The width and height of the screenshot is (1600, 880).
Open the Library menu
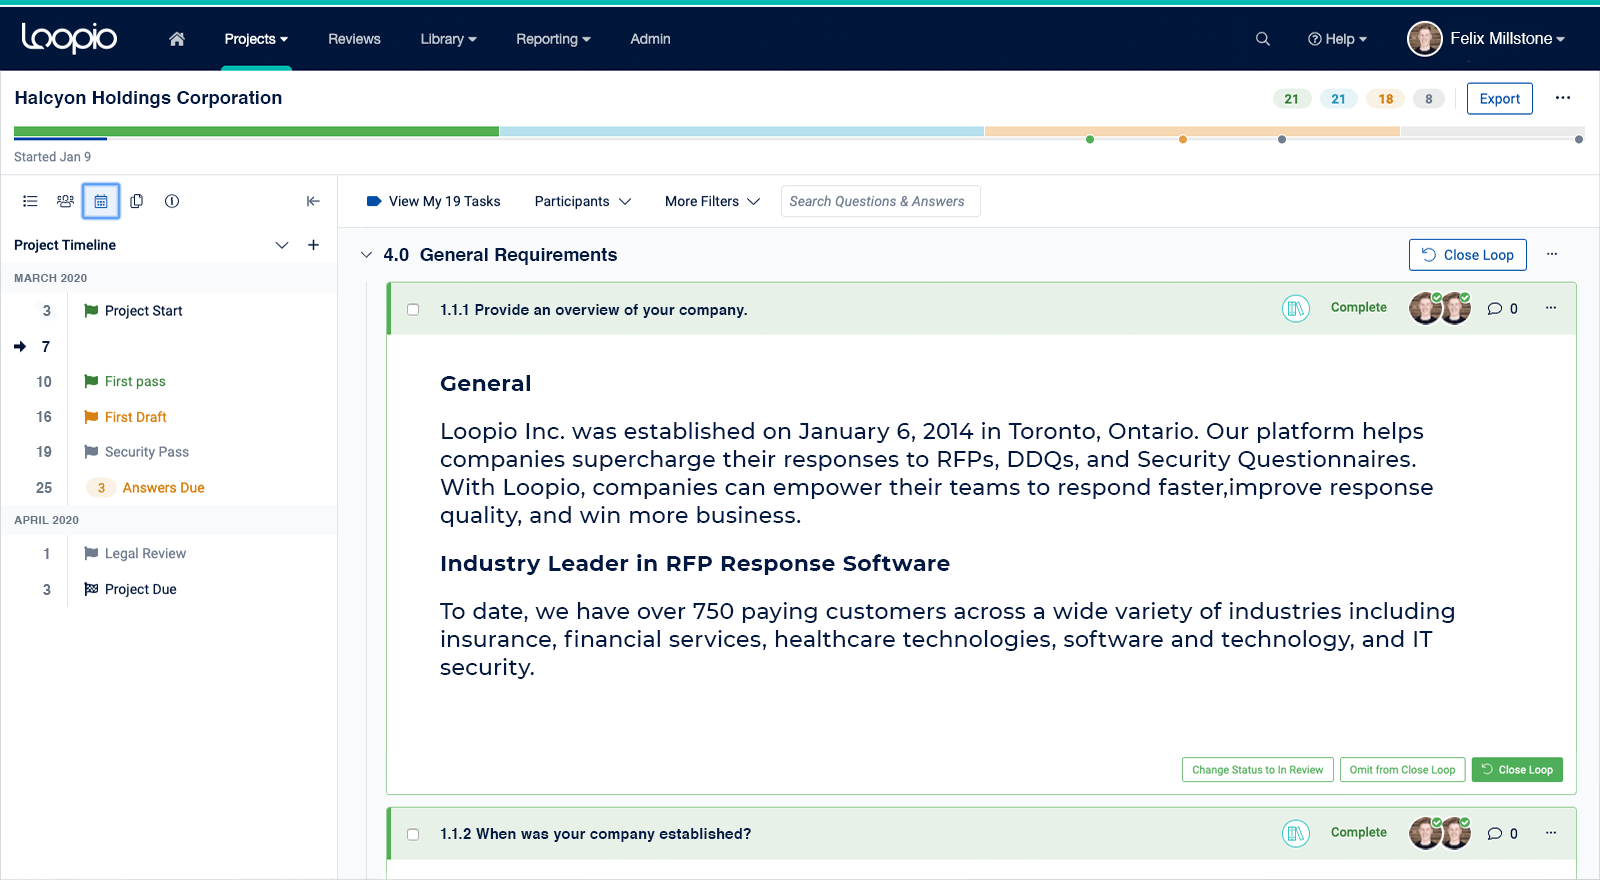[x=448, y=39]
